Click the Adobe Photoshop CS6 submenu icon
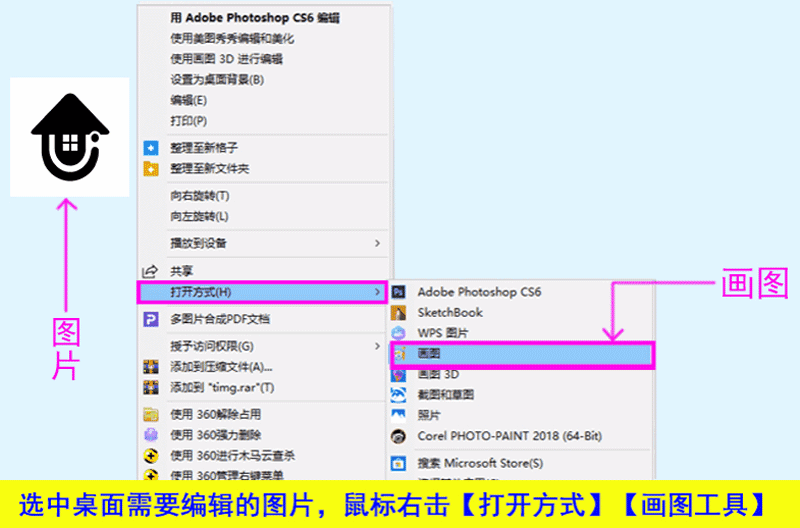The image size is (800, 528). click(398, 292)
